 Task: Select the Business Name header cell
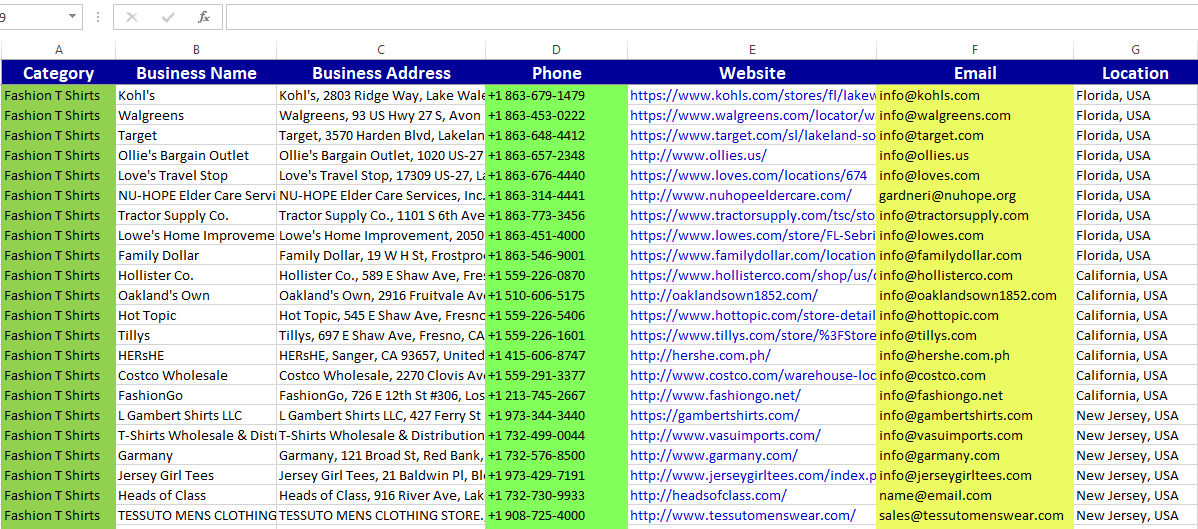pos(196,73)
